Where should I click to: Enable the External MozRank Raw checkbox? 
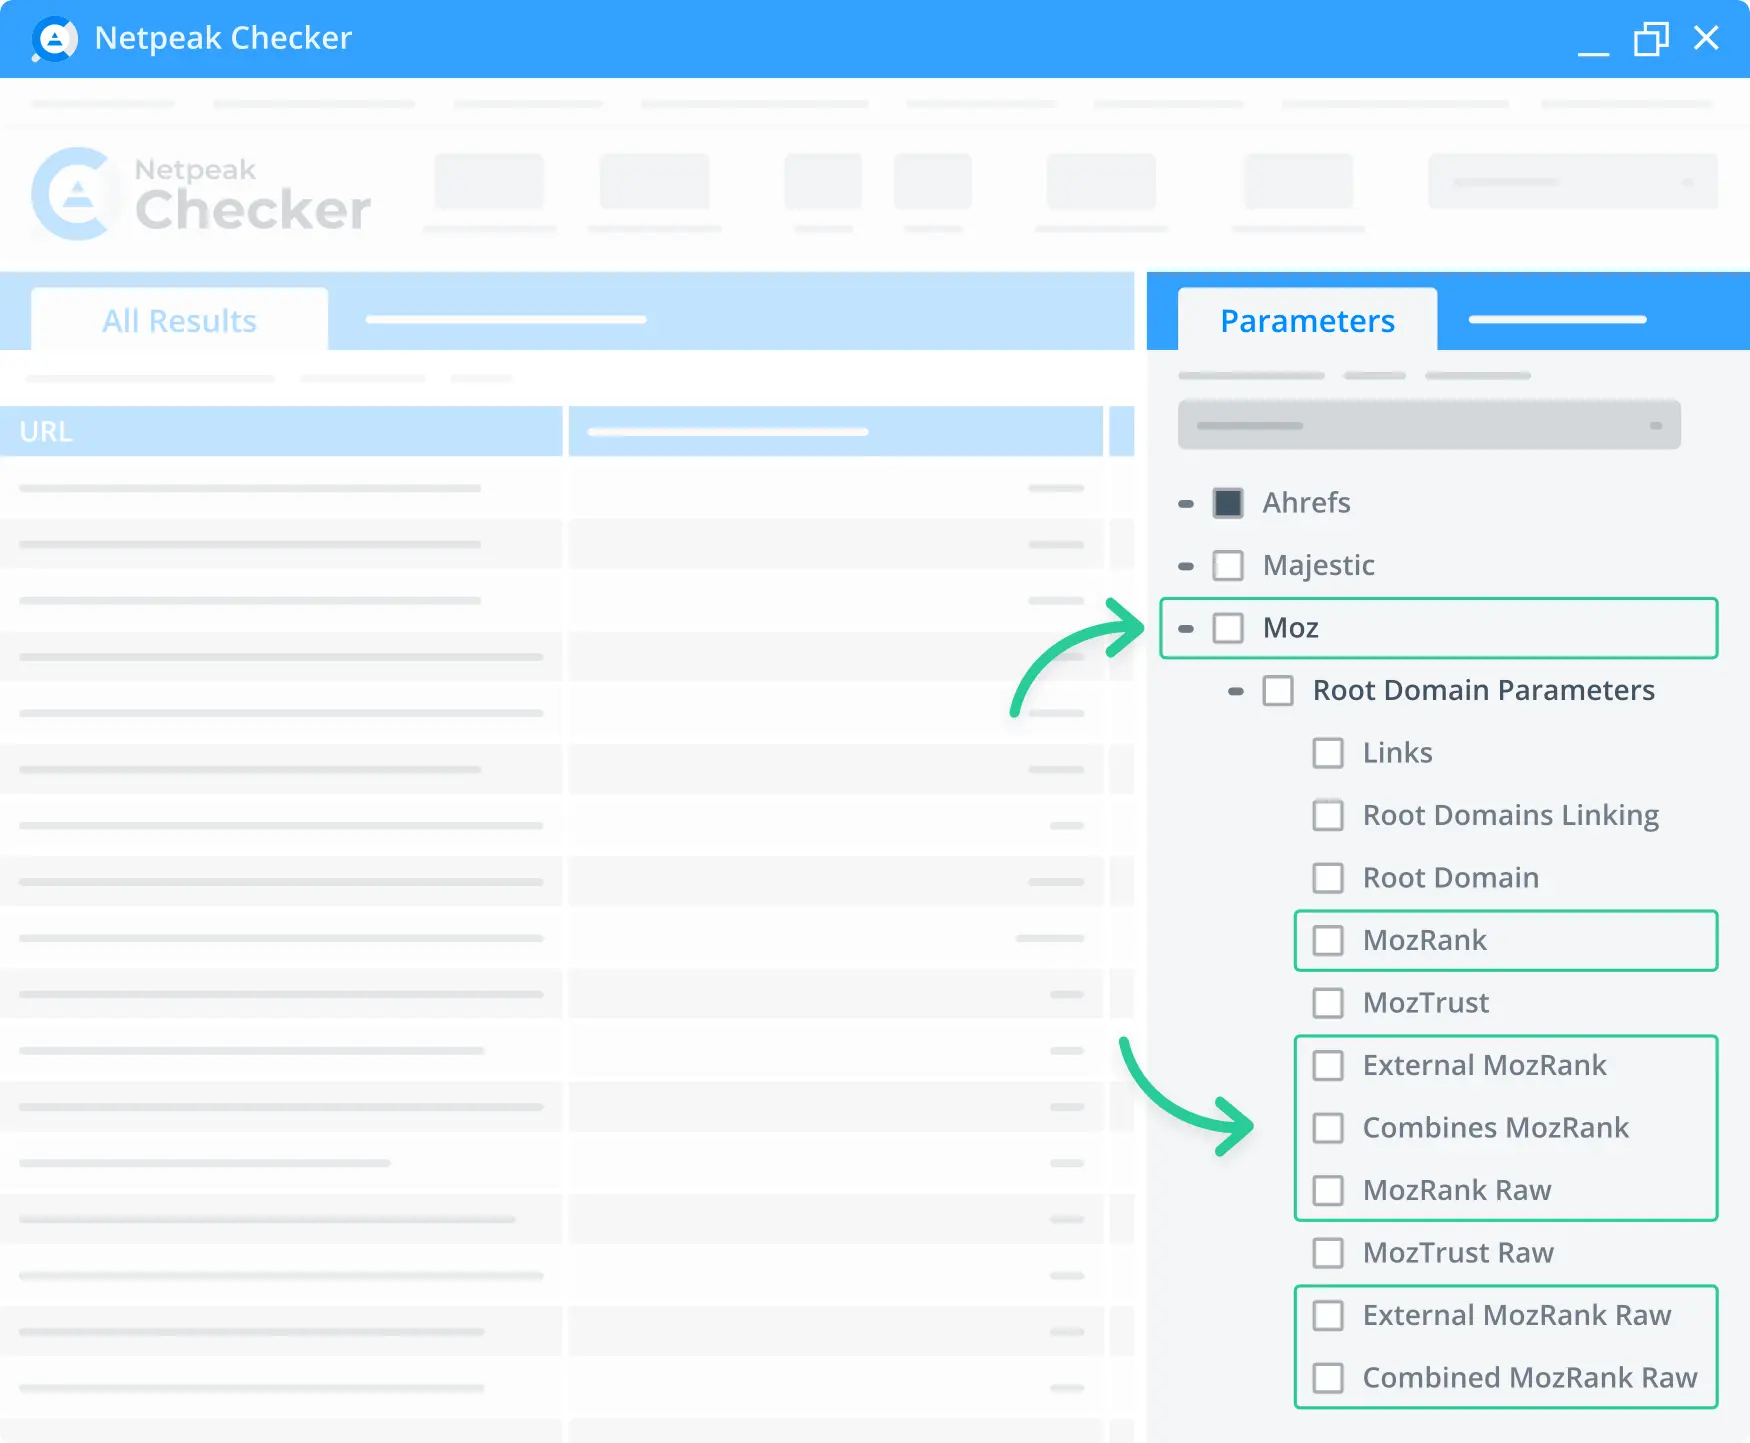click(1328, 1316)
